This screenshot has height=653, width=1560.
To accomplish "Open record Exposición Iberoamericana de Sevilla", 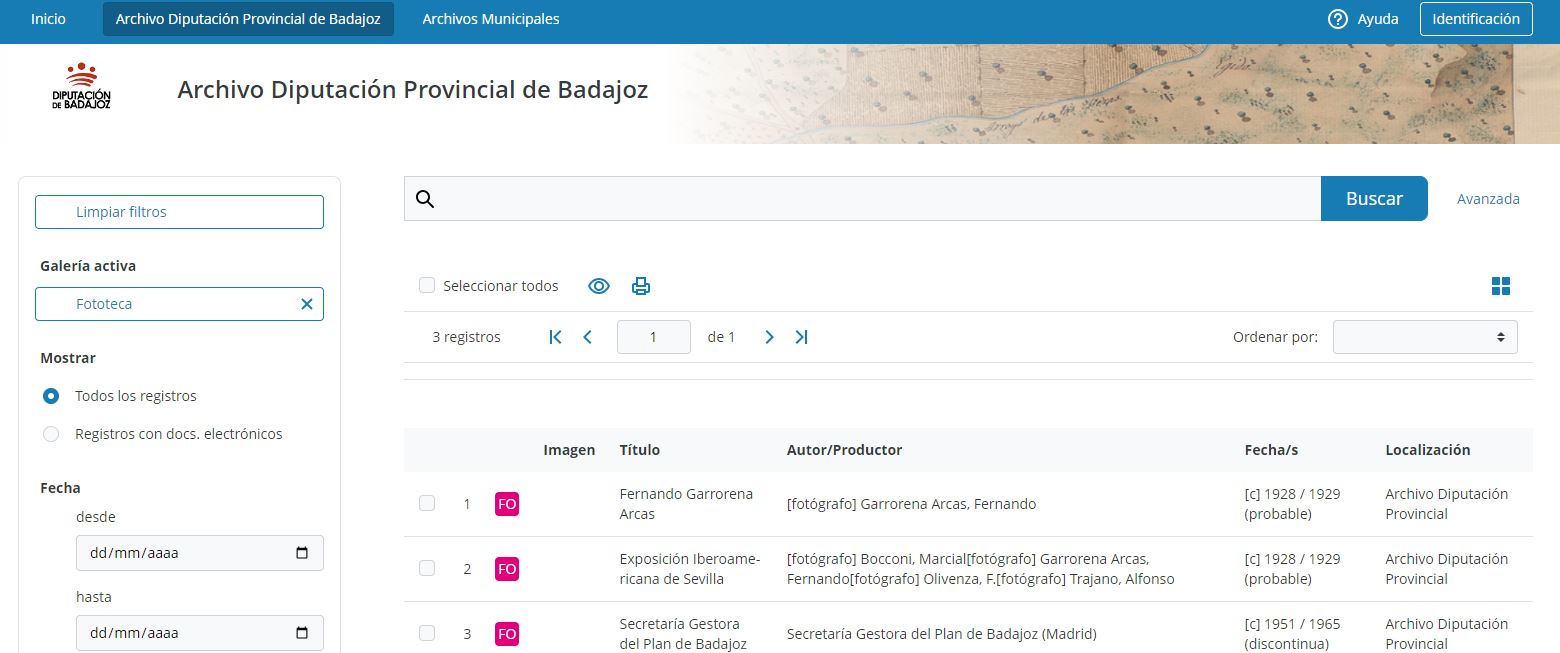I will [x=690, y=569].
